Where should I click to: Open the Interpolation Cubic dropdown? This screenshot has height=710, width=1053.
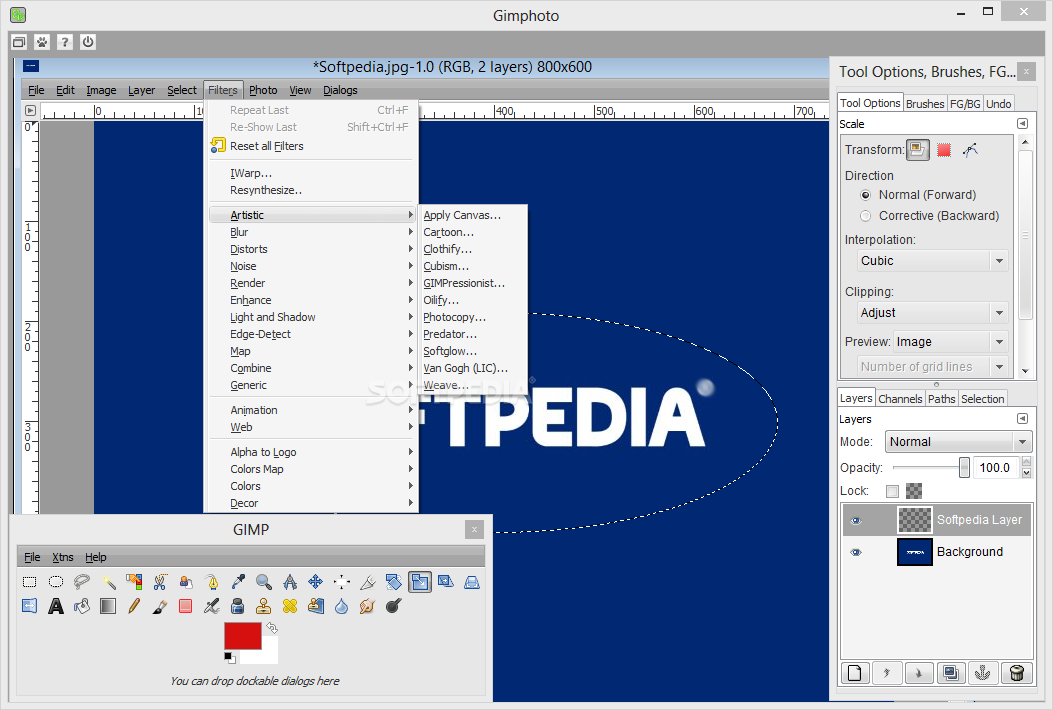(x=932, y=261)
